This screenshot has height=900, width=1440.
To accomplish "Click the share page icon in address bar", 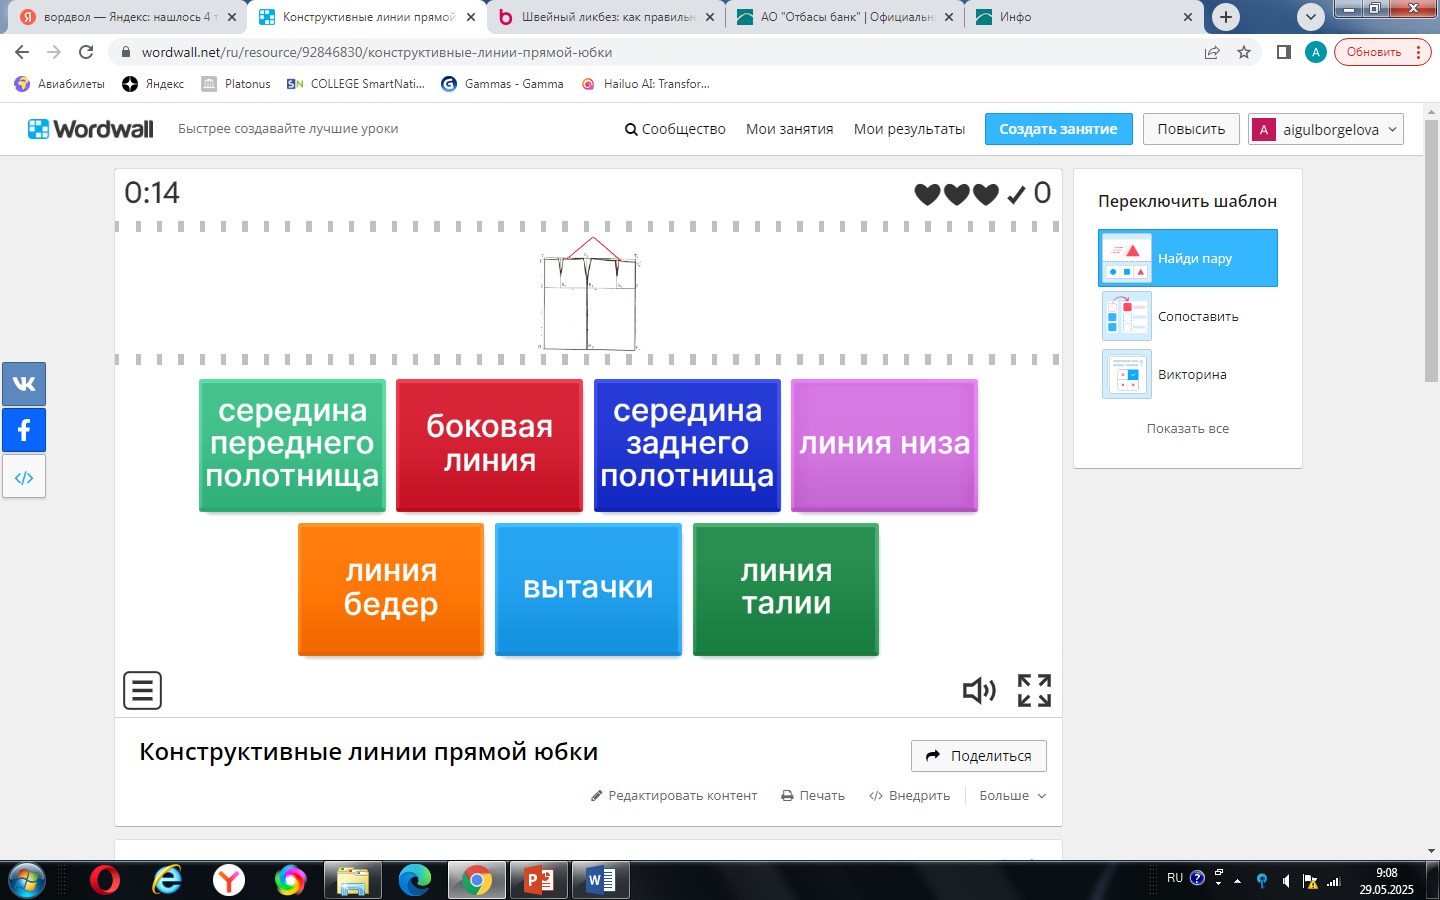I will 1212,52.
